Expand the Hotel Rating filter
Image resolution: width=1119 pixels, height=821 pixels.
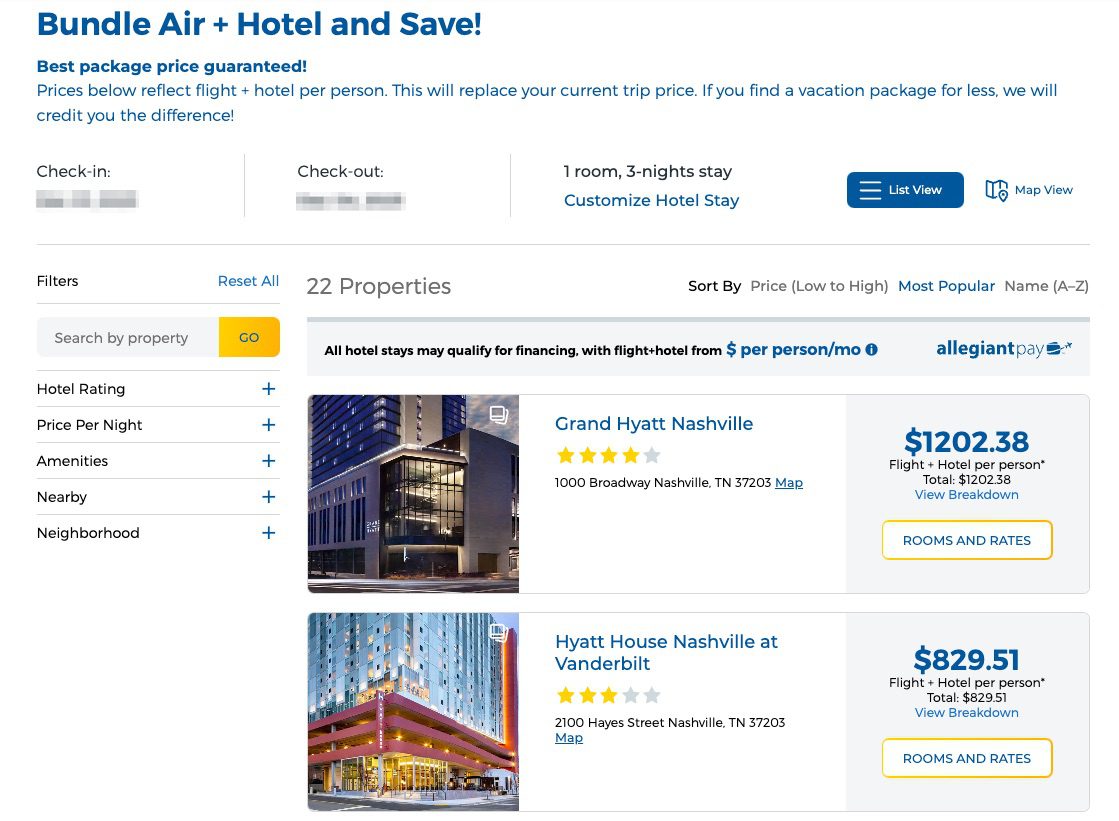[x=267, y=388]
